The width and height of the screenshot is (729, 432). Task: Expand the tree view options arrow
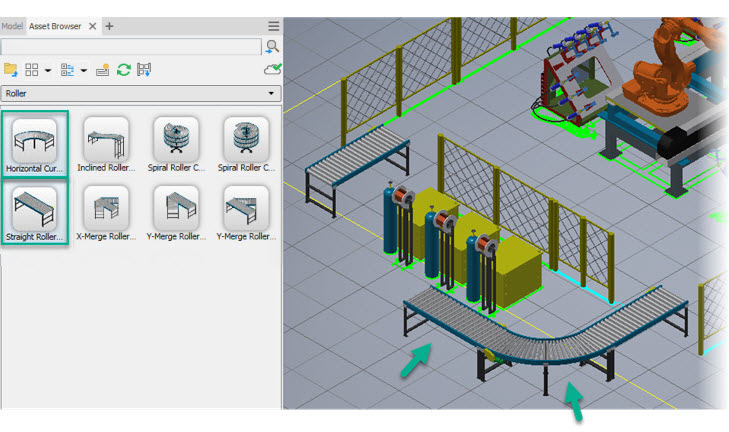(x=84, y=71)
